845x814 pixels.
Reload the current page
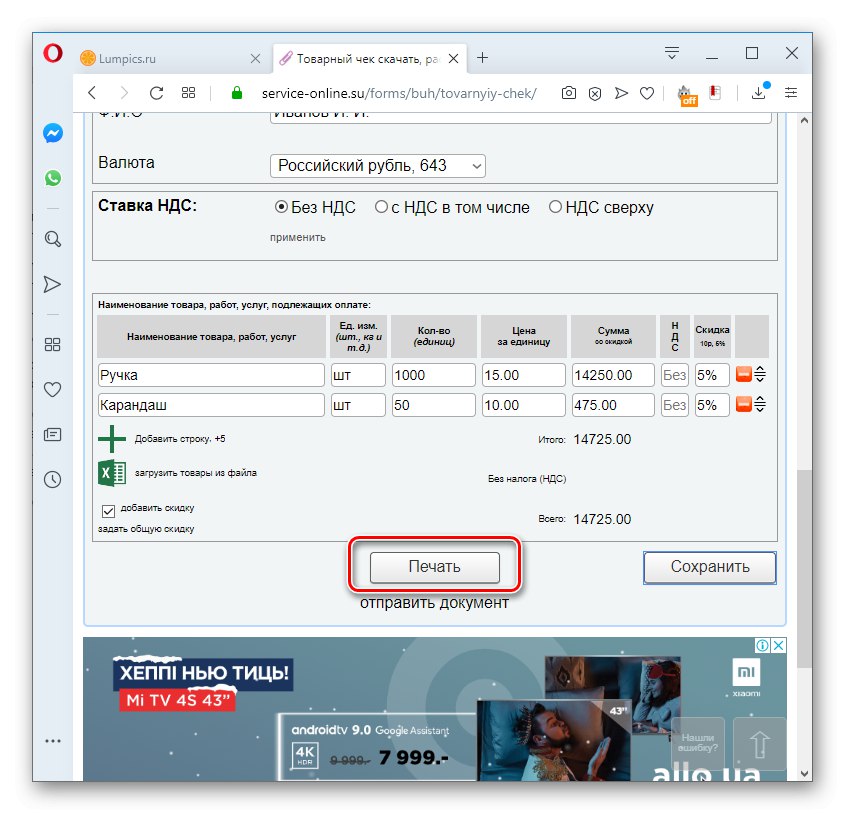pos(156,93)
